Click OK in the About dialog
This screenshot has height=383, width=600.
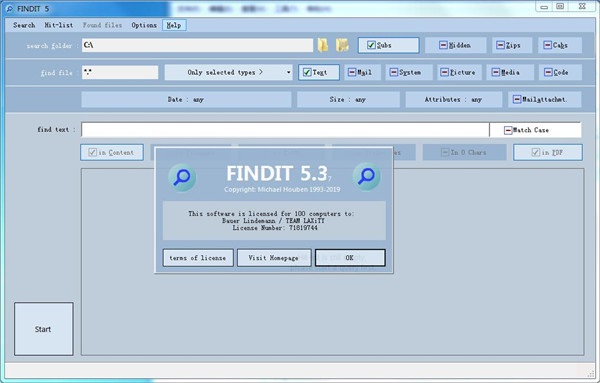tap(350, 258)
